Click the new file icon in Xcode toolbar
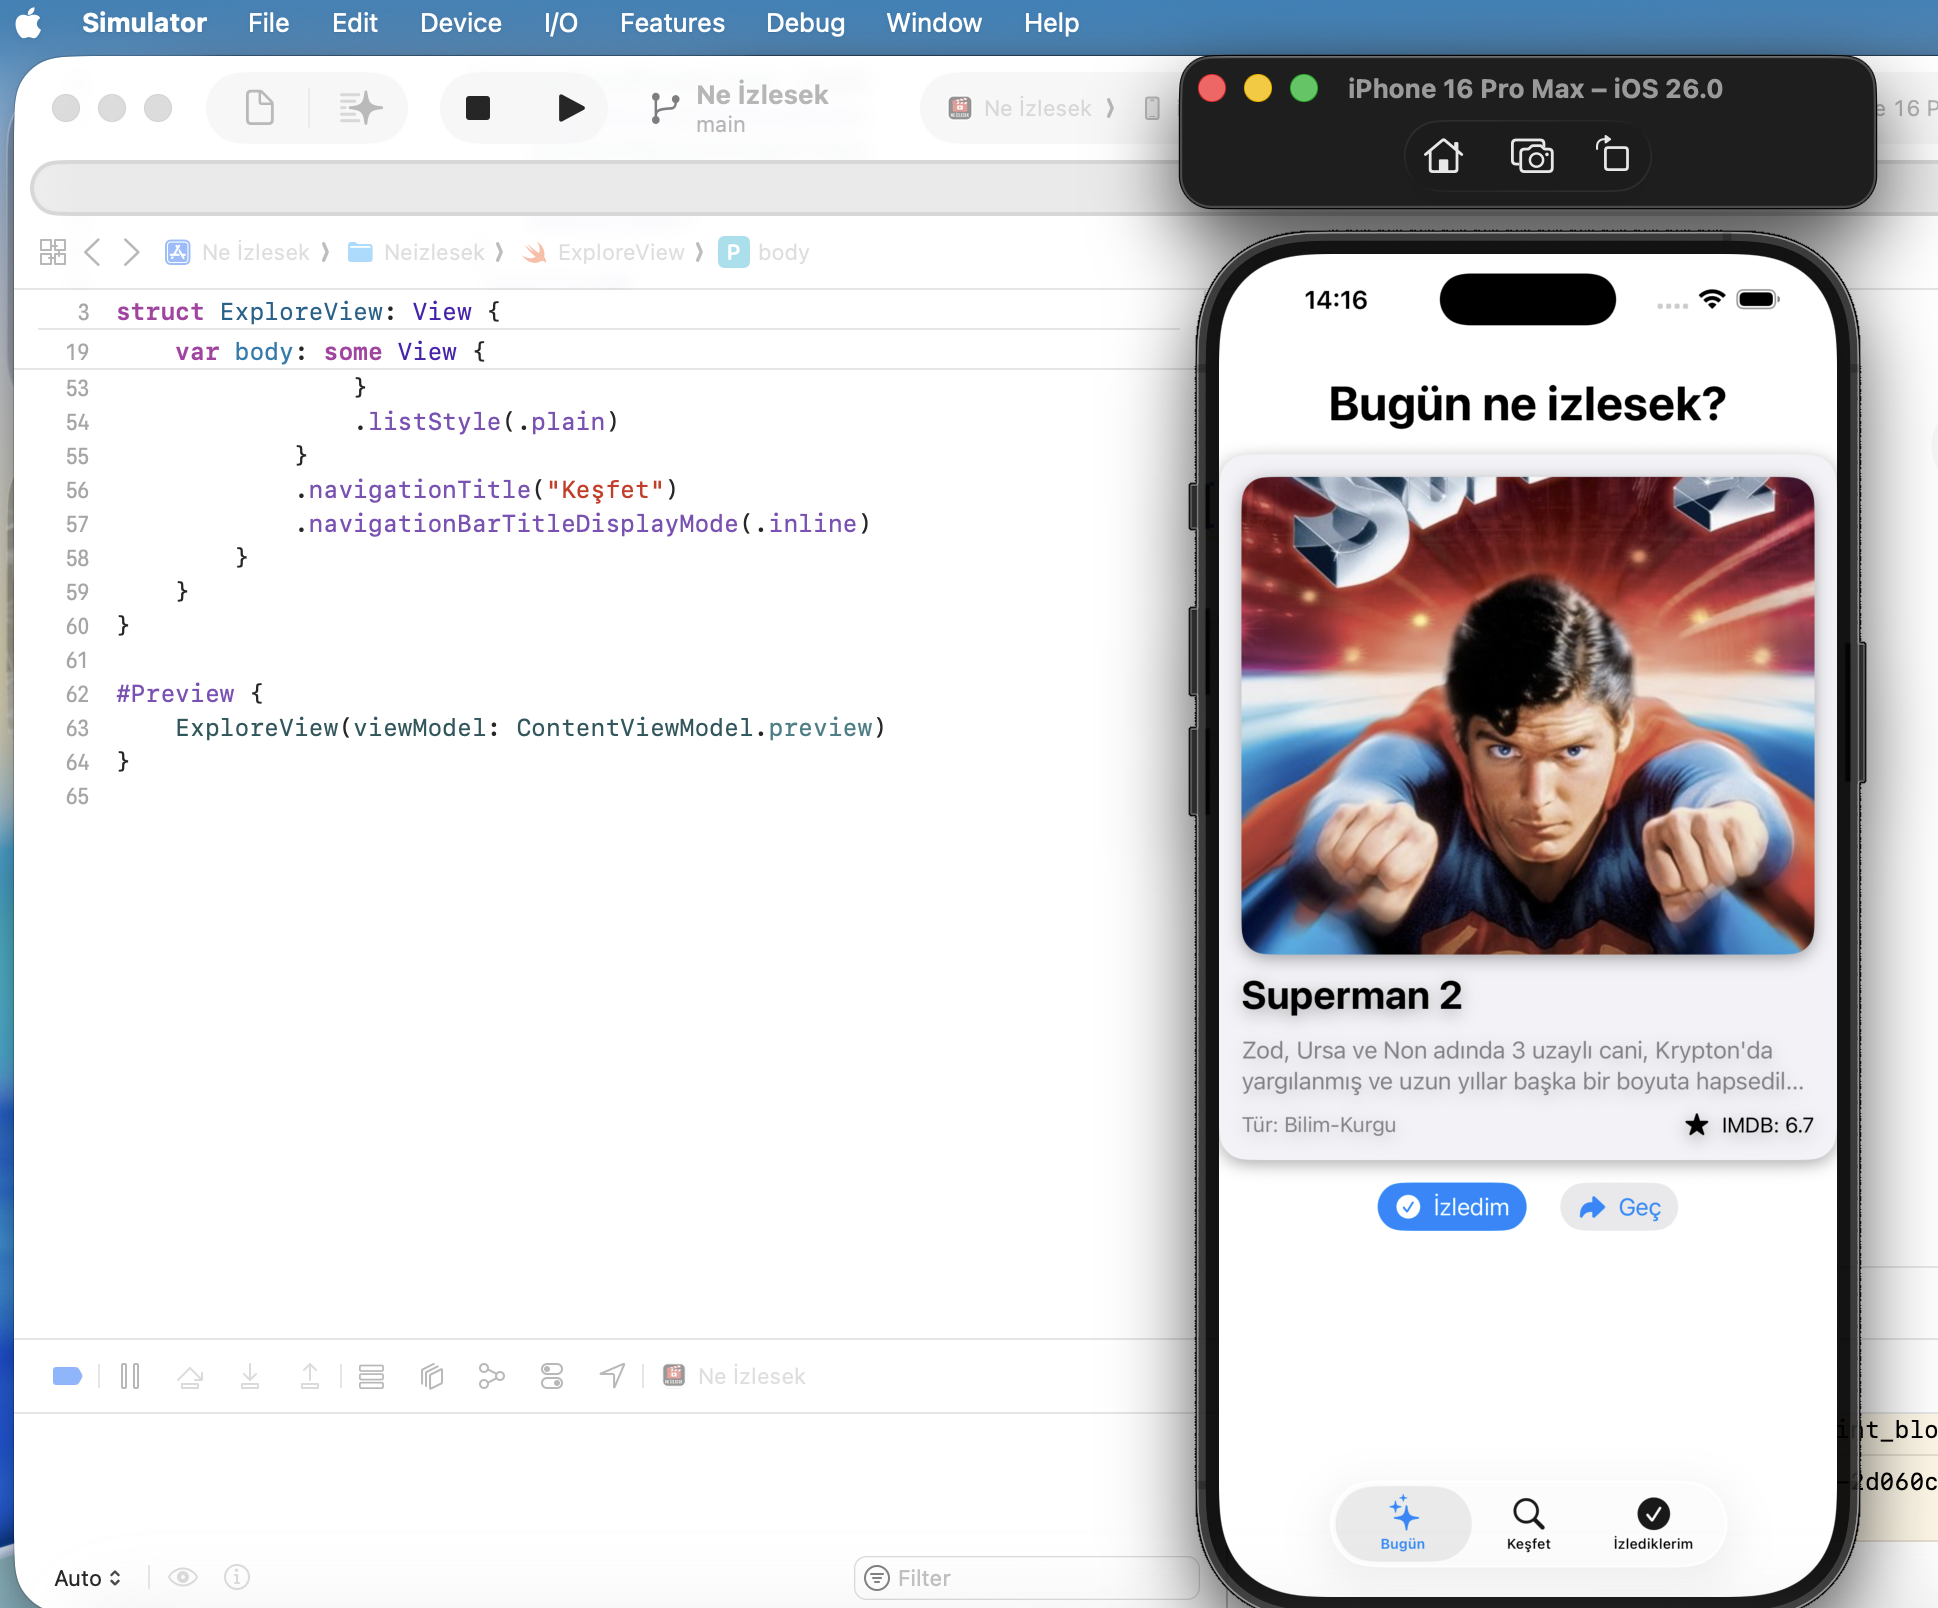Screen dimensions: 1938x1608 click(x=259, y=108)
